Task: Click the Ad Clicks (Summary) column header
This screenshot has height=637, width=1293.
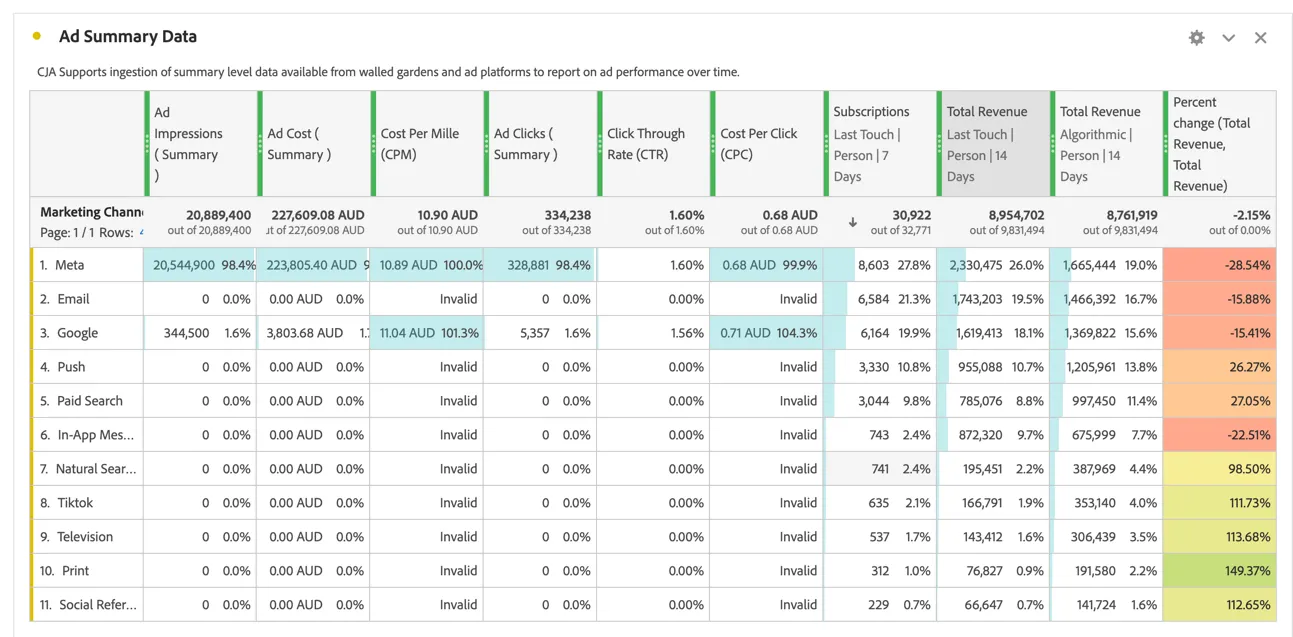Action: point(540,144)
